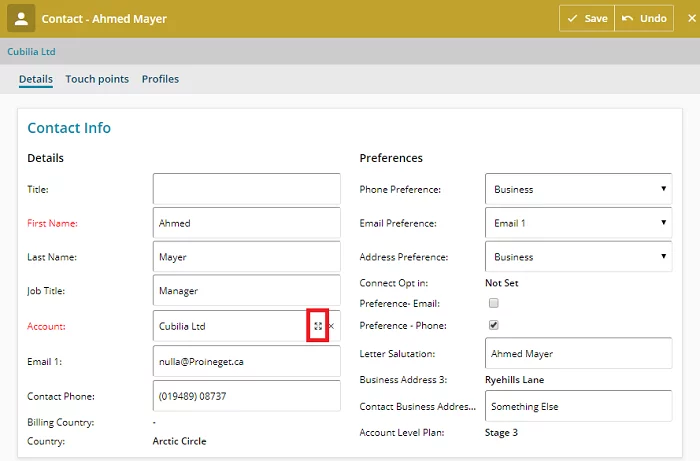
Task: Click the Letter Salutation text box
Action: point(577,353)
